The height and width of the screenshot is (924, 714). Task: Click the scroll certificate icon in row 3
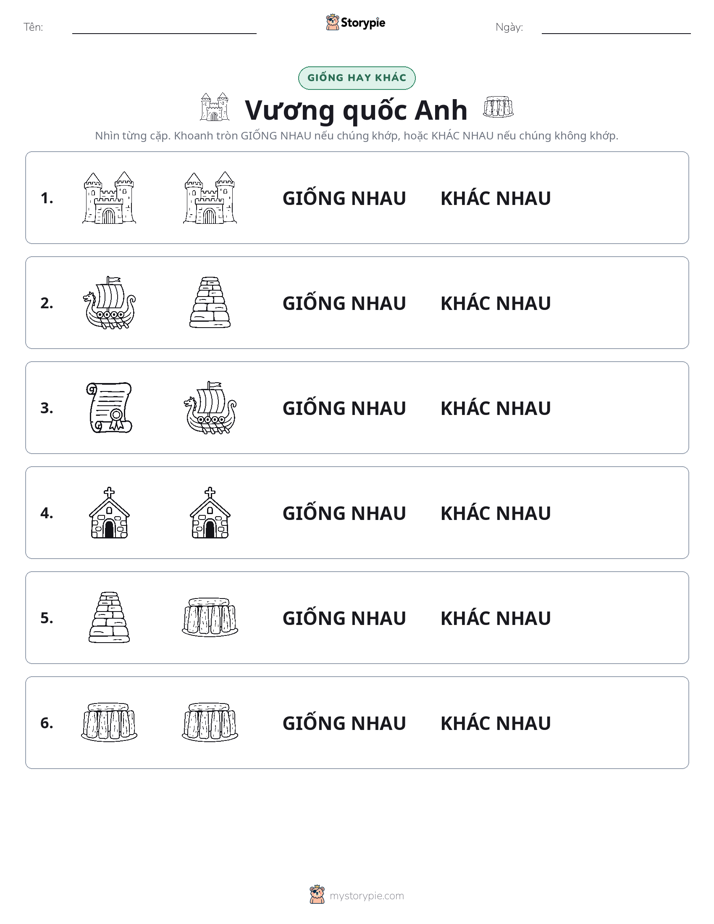pos(109,408)
